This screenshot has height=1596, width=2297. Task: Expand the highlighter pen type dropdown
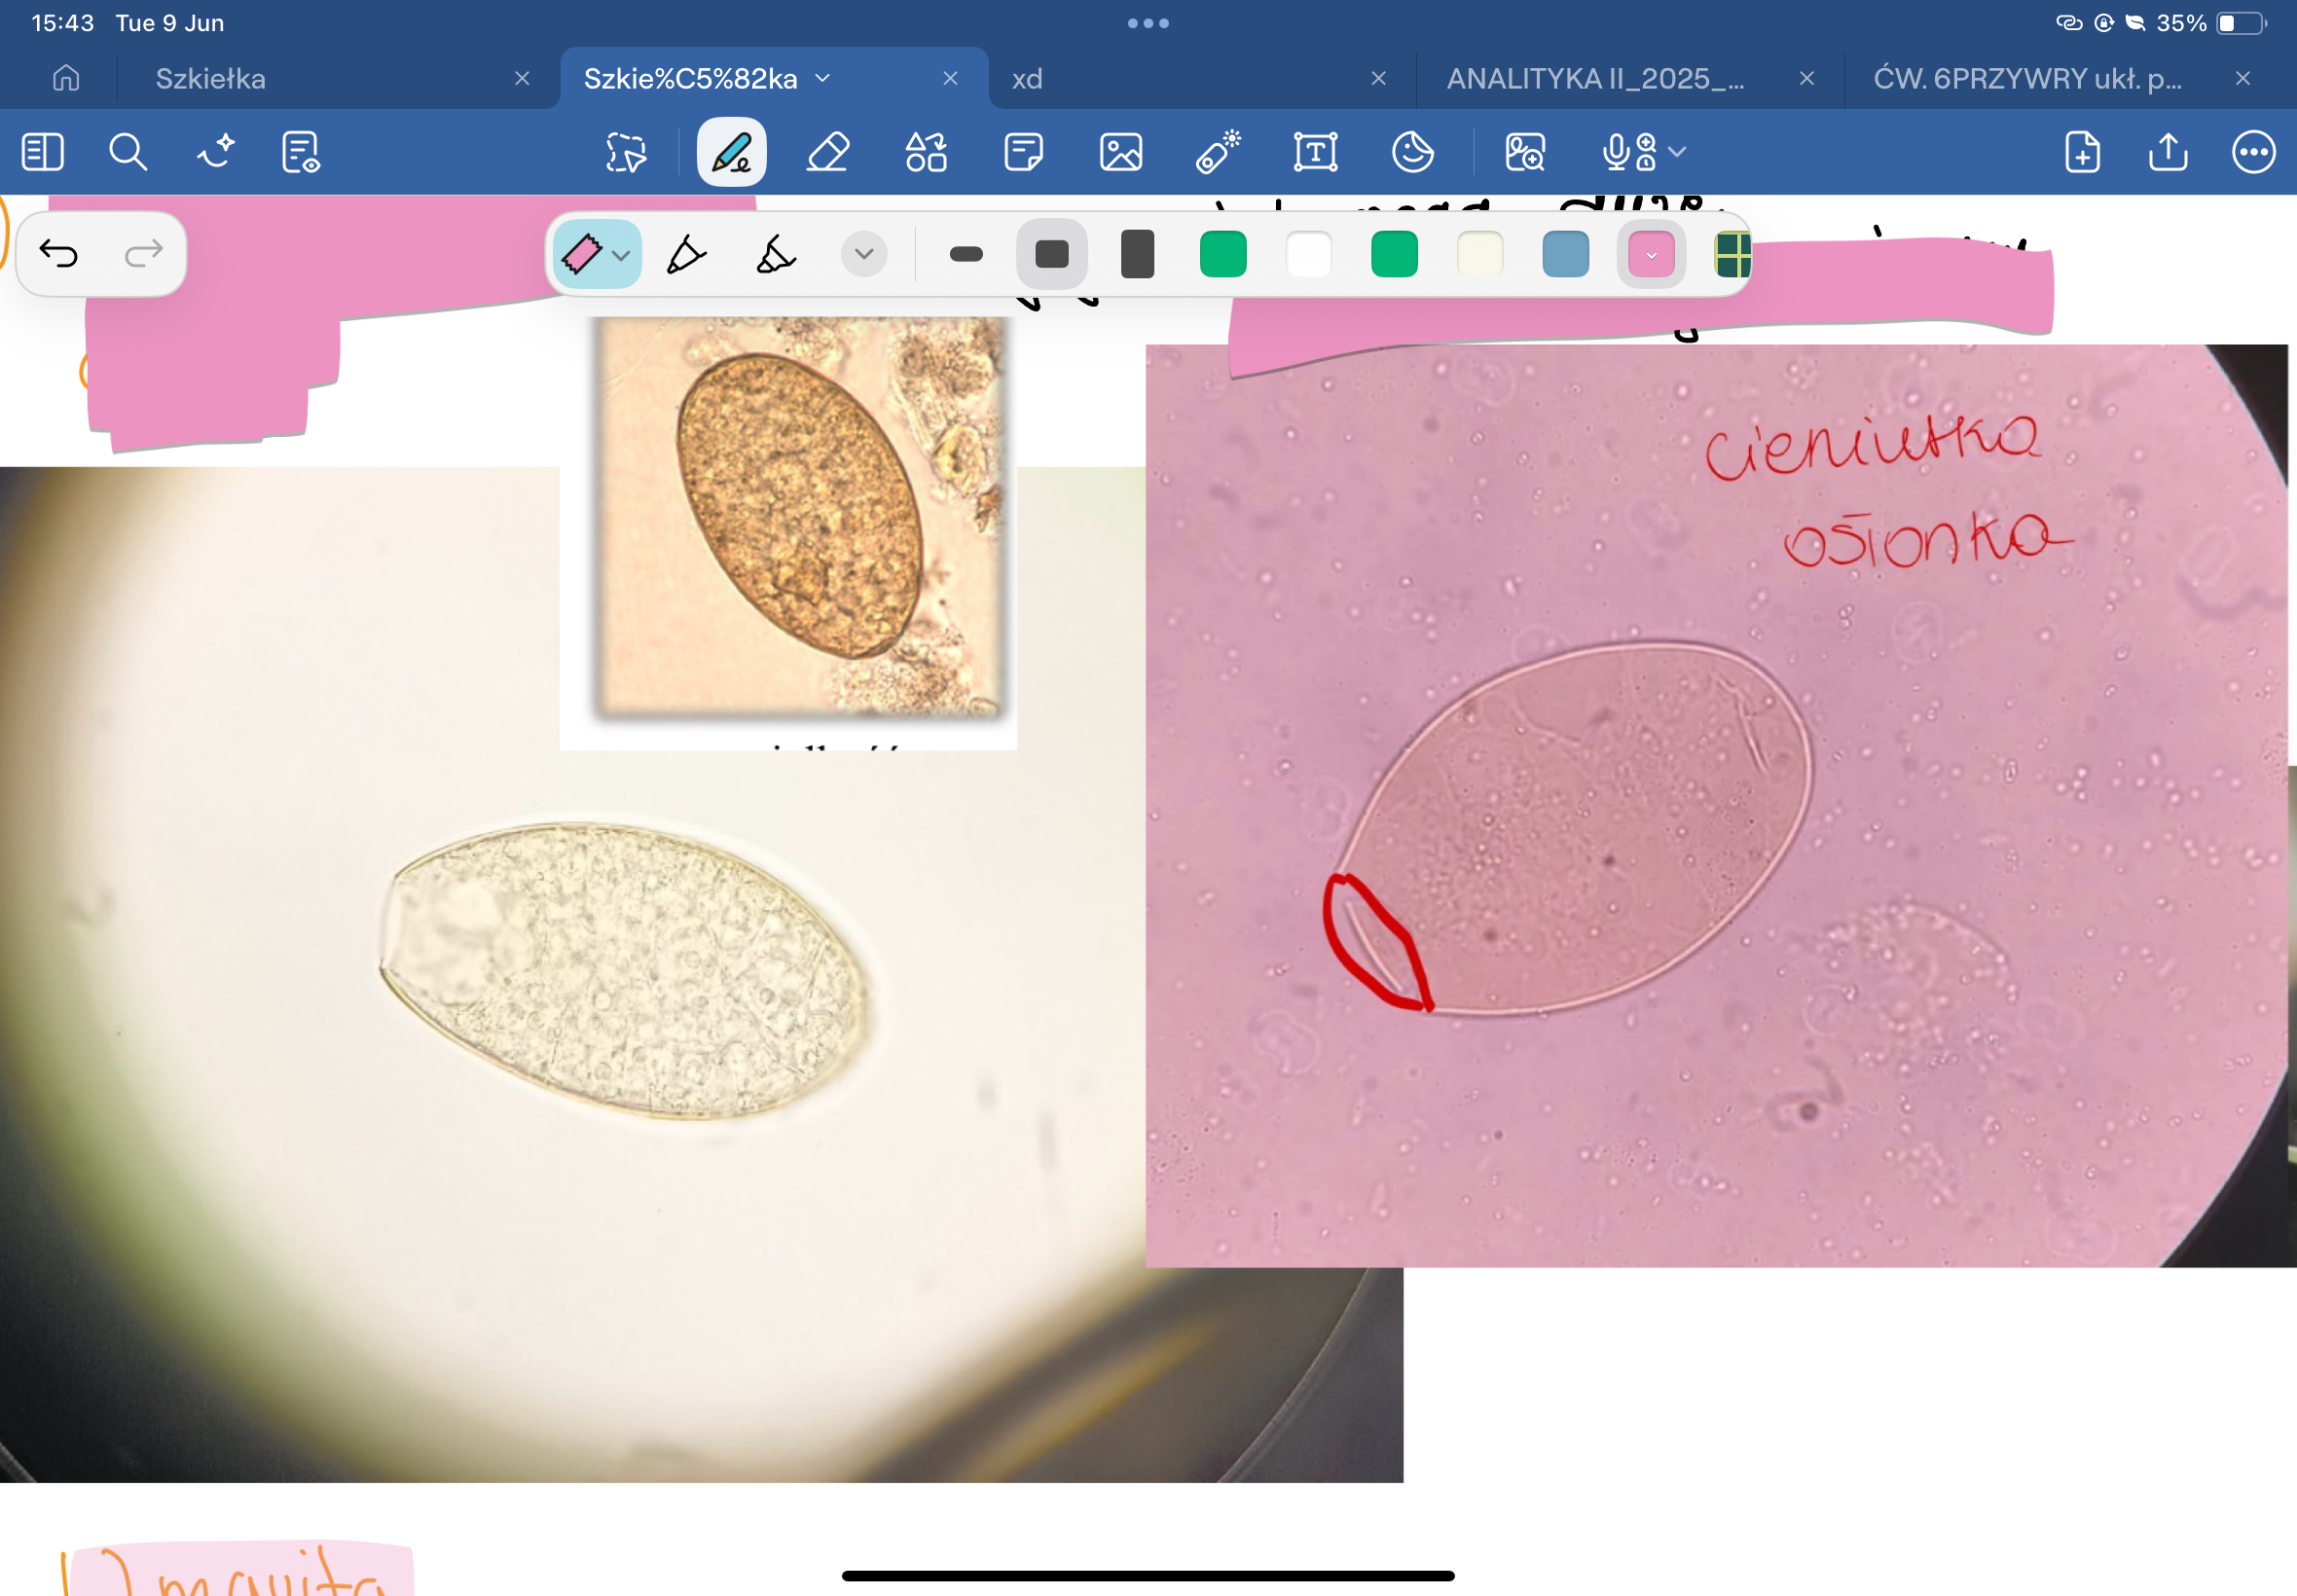621,255
